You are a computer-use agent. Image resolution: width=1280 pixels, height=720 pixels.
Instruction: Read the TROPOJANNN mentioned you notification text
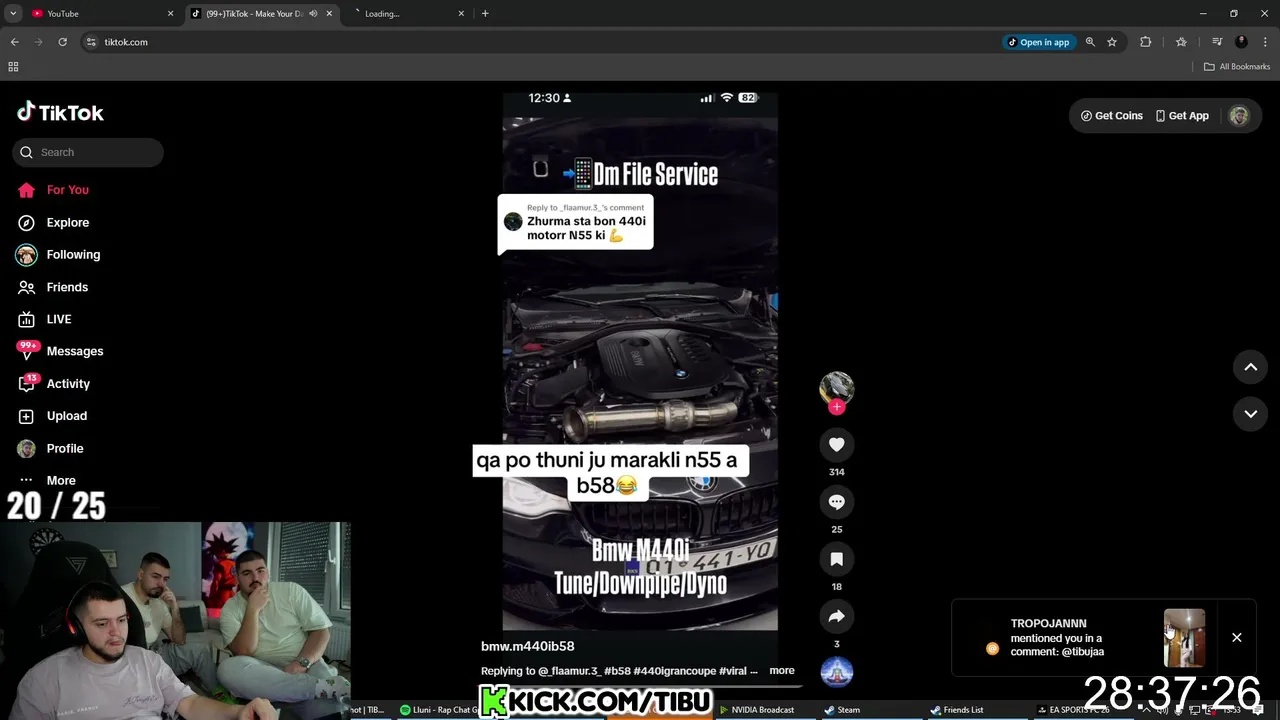pyautogui.click(x=1057, y=638)
